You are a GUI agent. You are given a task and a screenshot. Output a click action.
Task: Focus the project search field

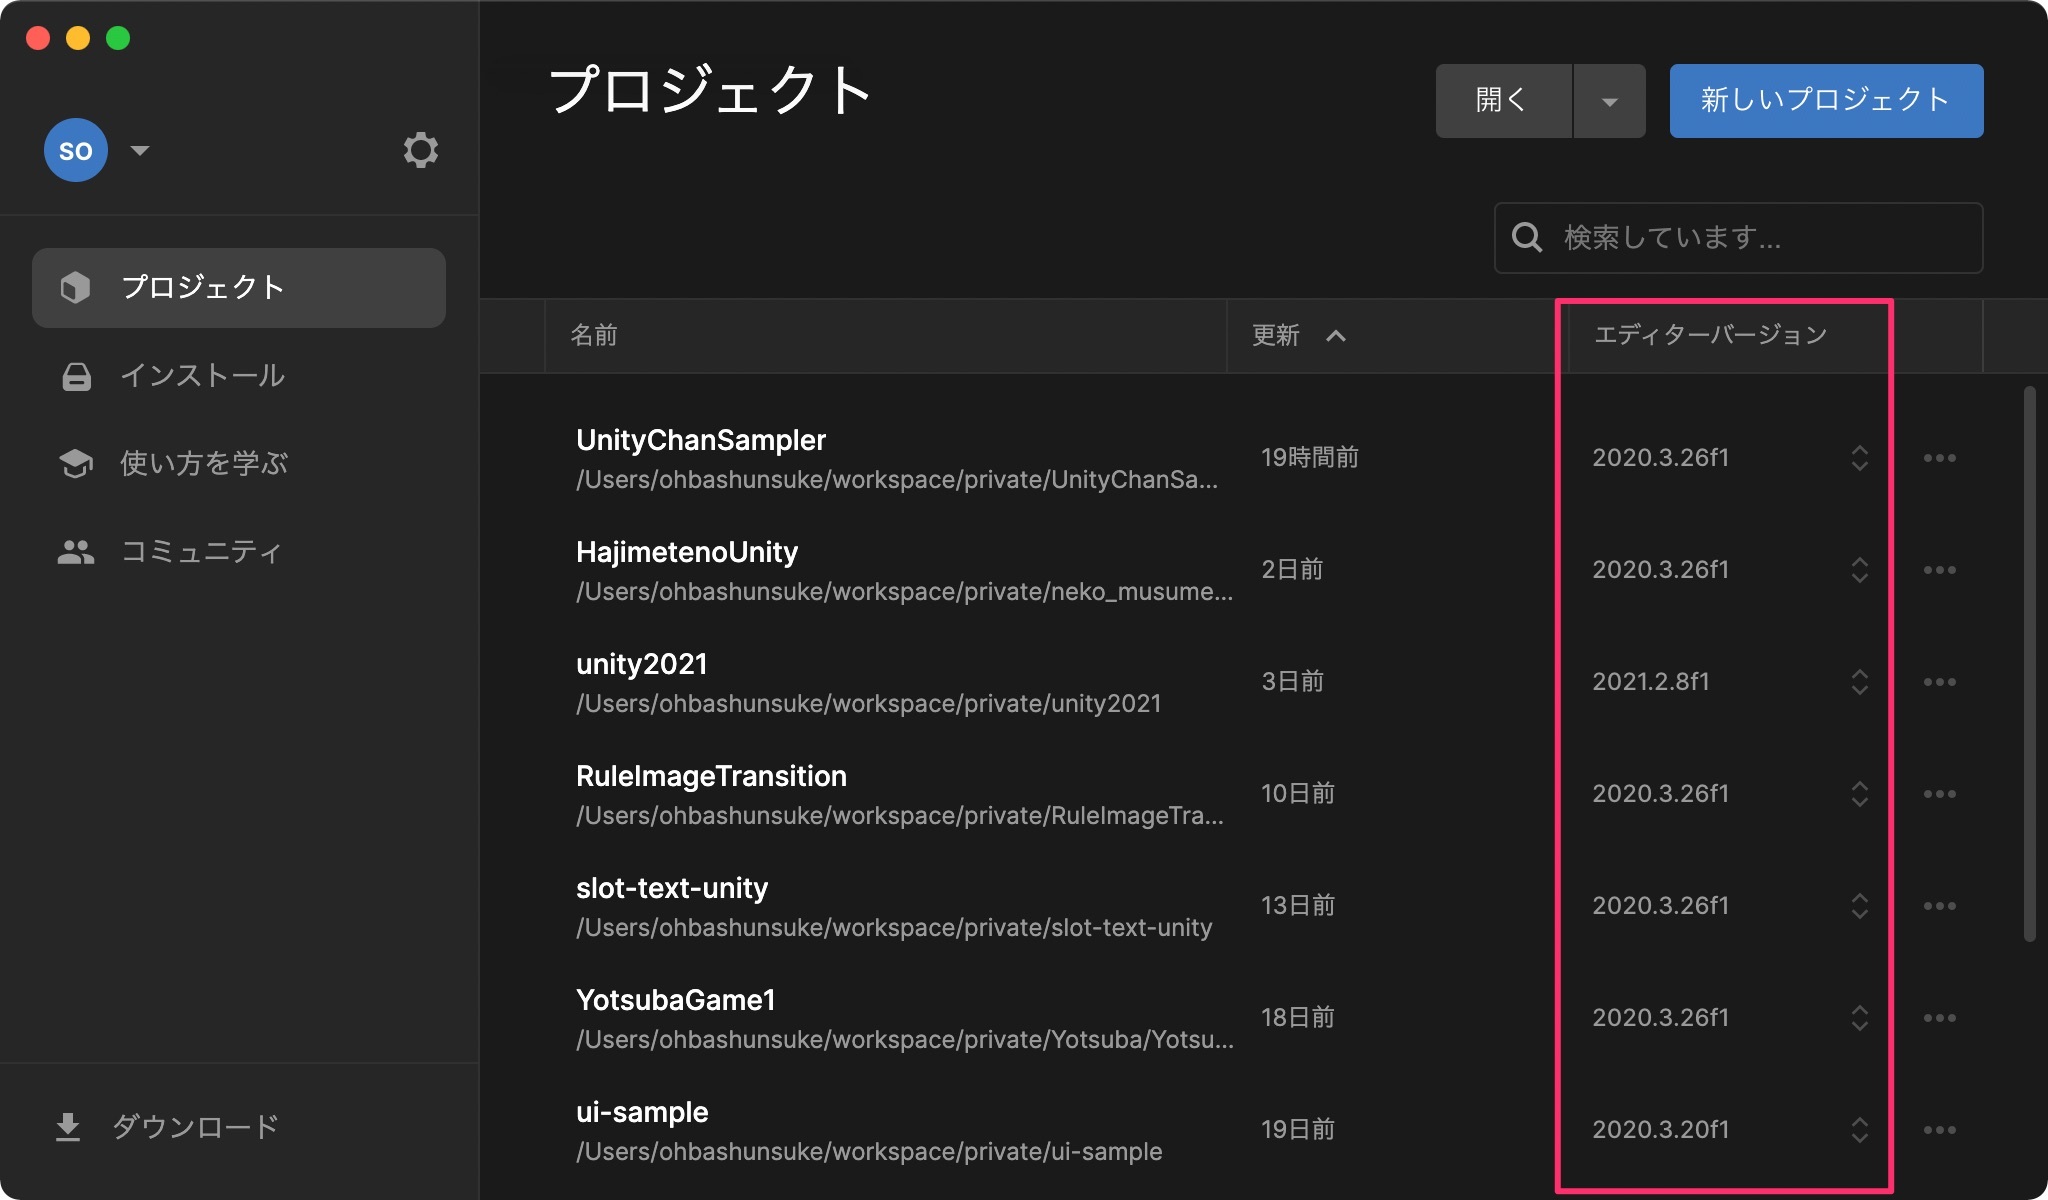click(x=1738, y=238)
